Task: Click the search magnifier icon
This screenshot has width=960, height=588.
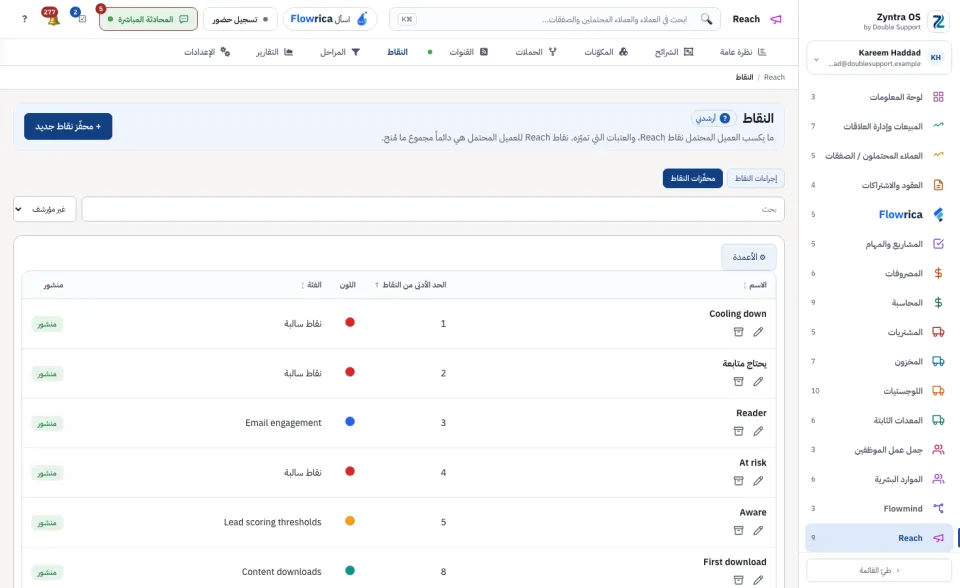Action: click(706, 19)
